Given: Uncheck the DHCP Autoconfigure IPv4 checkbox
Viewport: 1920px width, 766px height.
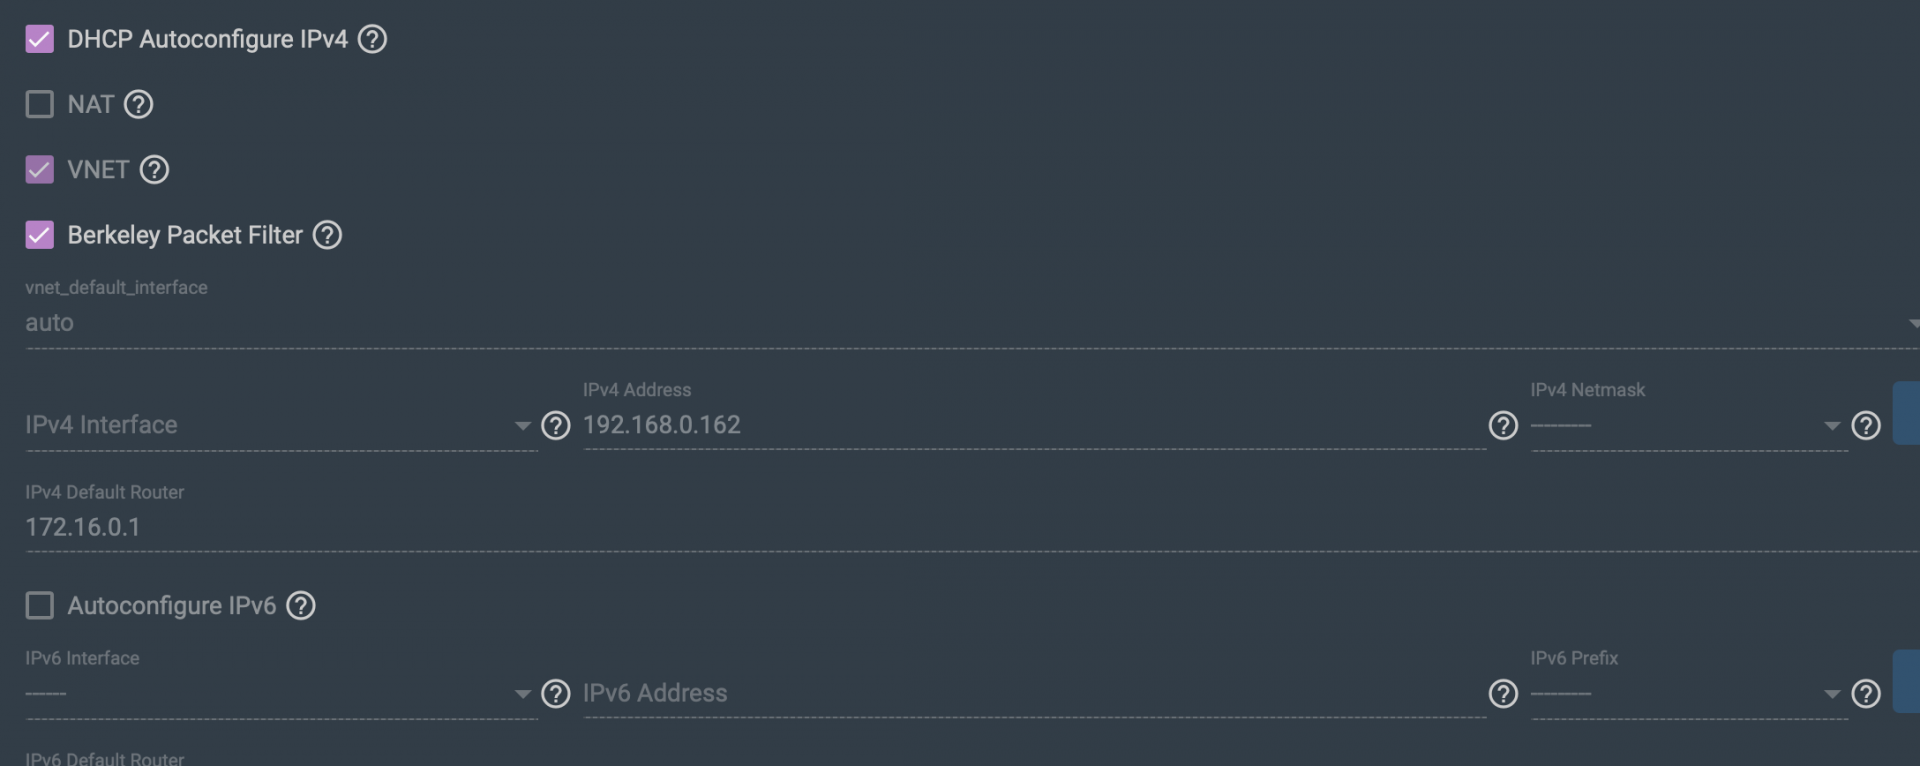Looking at the screenshot, I should pos(39,39).
